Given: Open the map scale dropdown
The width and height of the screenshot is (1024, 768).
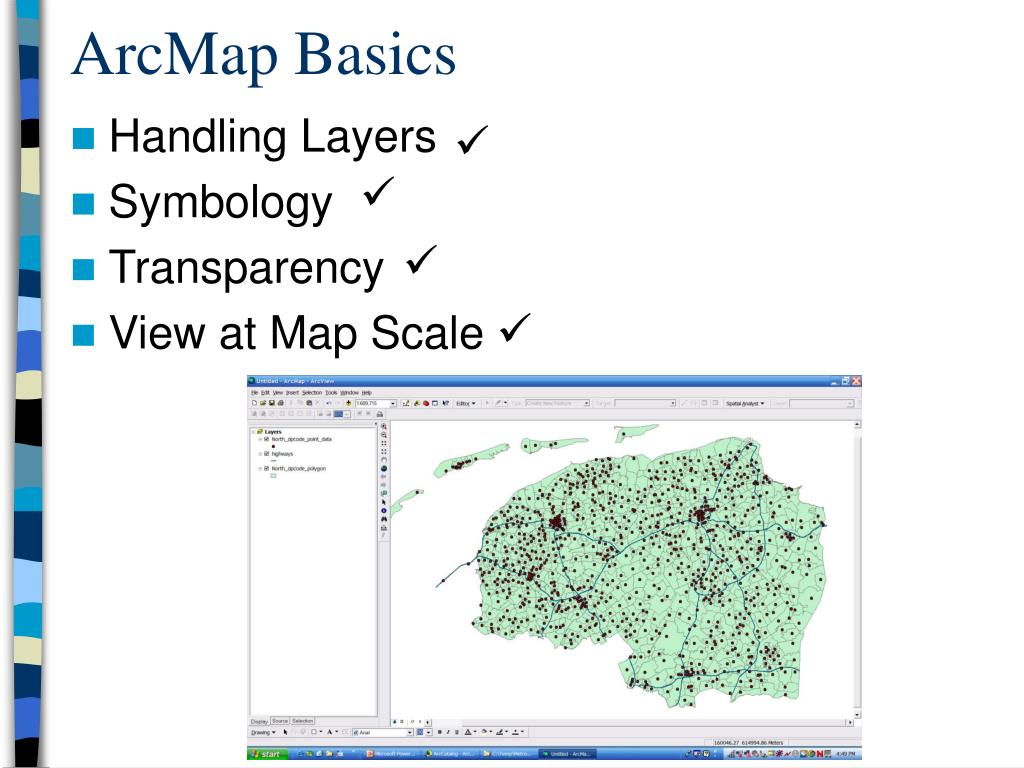Looking at the screenshot, I should (x=393, y=404).
